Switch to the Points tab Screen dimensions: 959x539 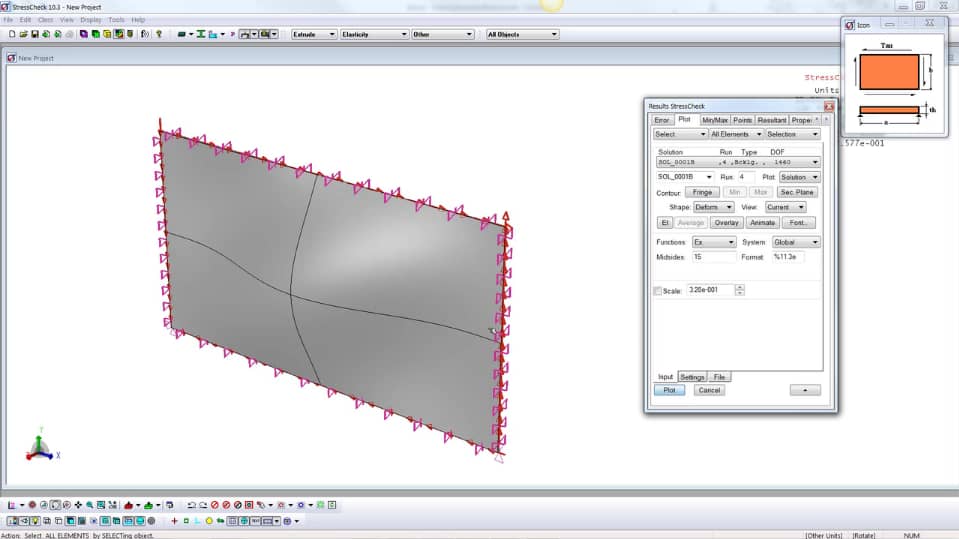742,120
